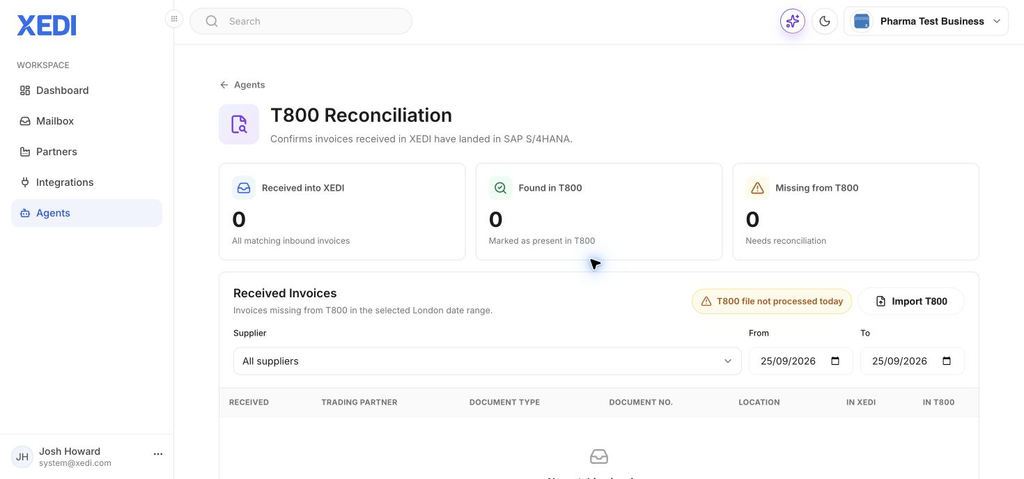Open Integrations in the sidebar
Screen dimensions: 1024x479
(86, 182)
